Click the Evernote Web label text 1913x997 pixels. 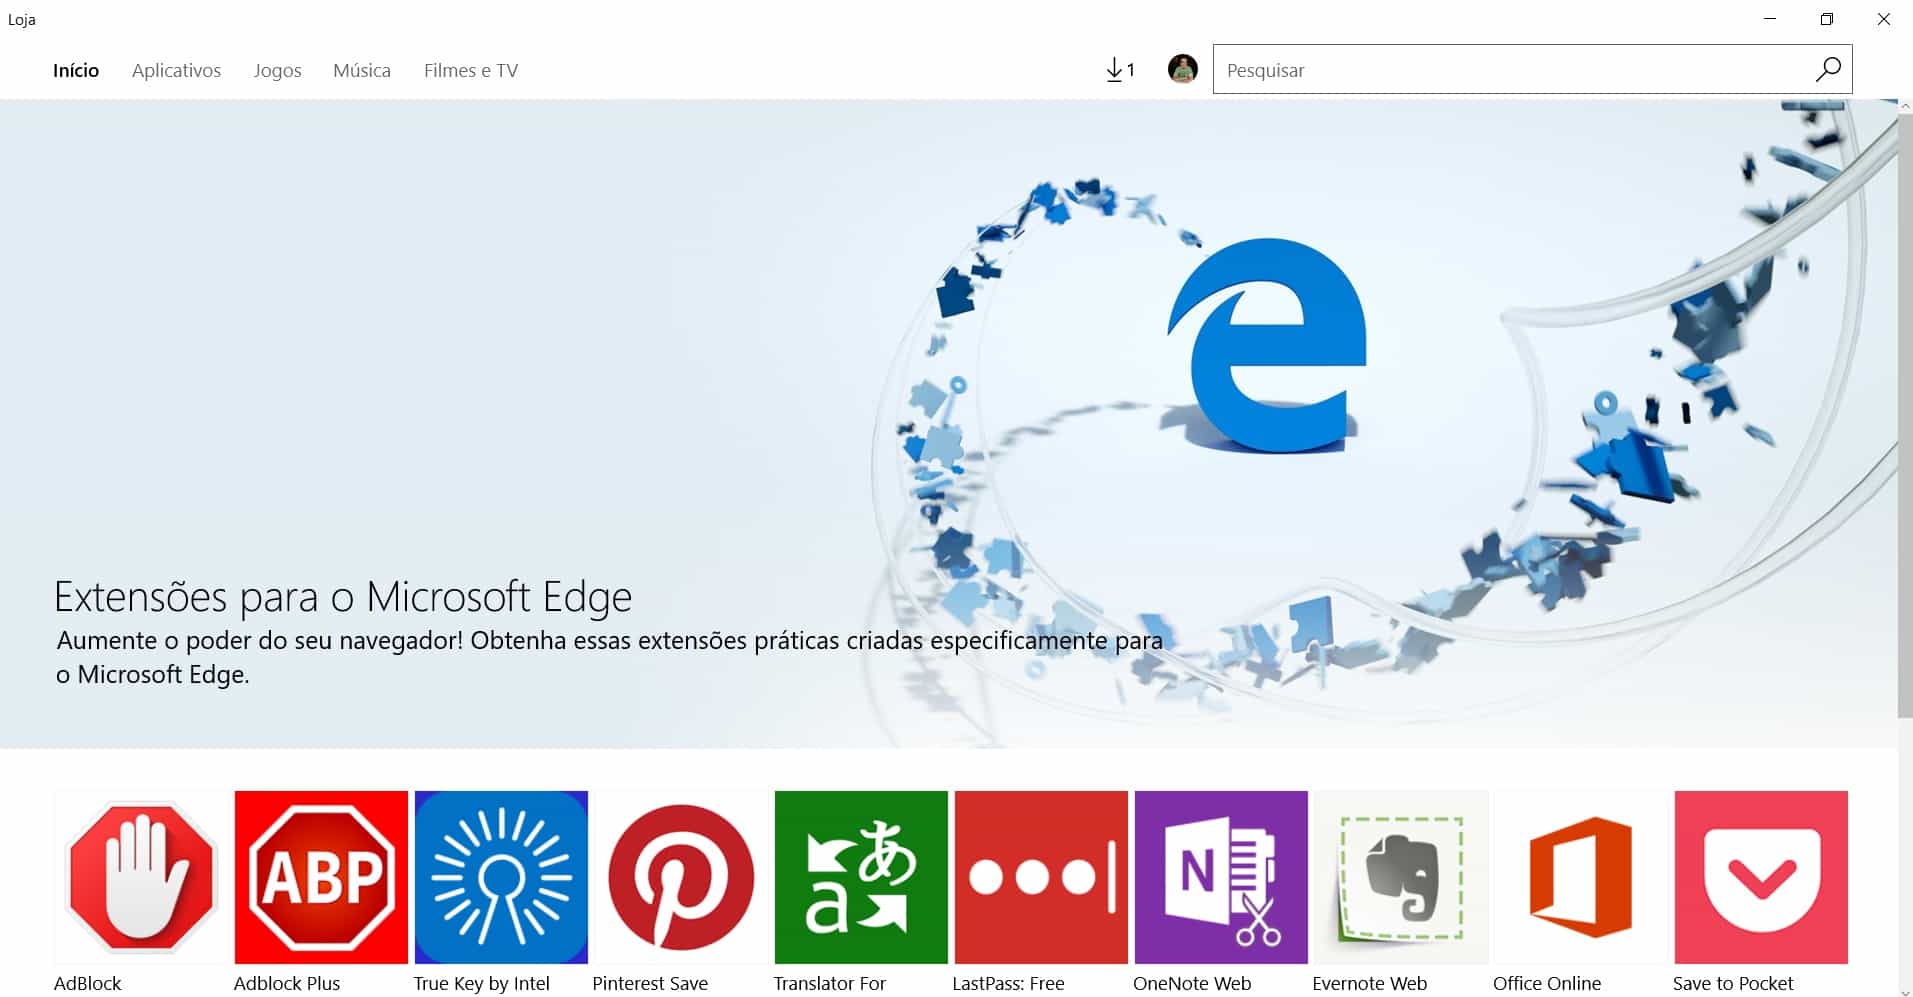click(1370, 983)
